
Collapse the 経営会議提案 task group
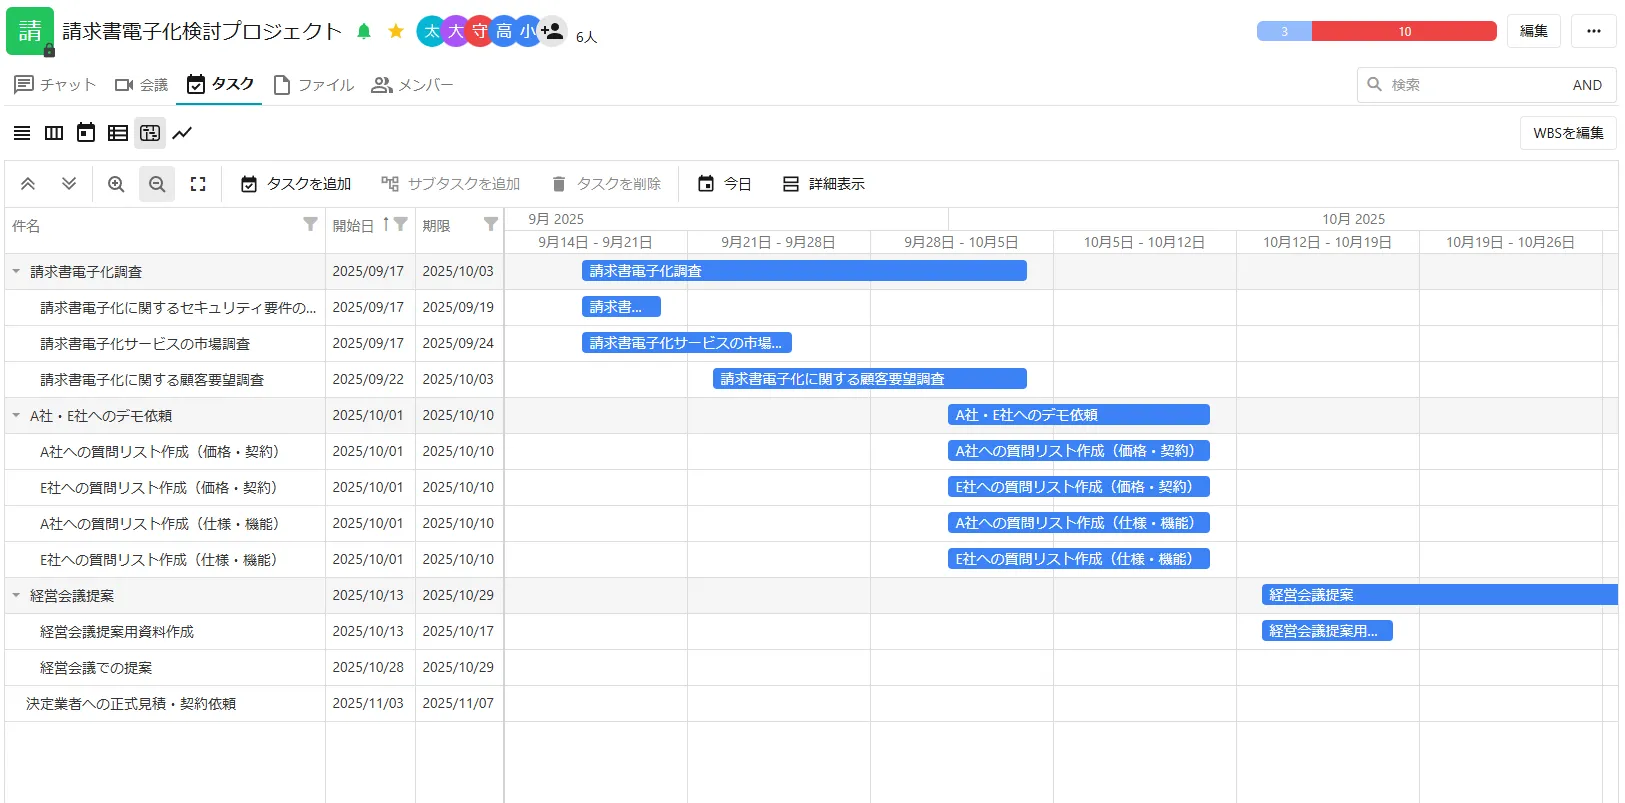pos(16,595)
